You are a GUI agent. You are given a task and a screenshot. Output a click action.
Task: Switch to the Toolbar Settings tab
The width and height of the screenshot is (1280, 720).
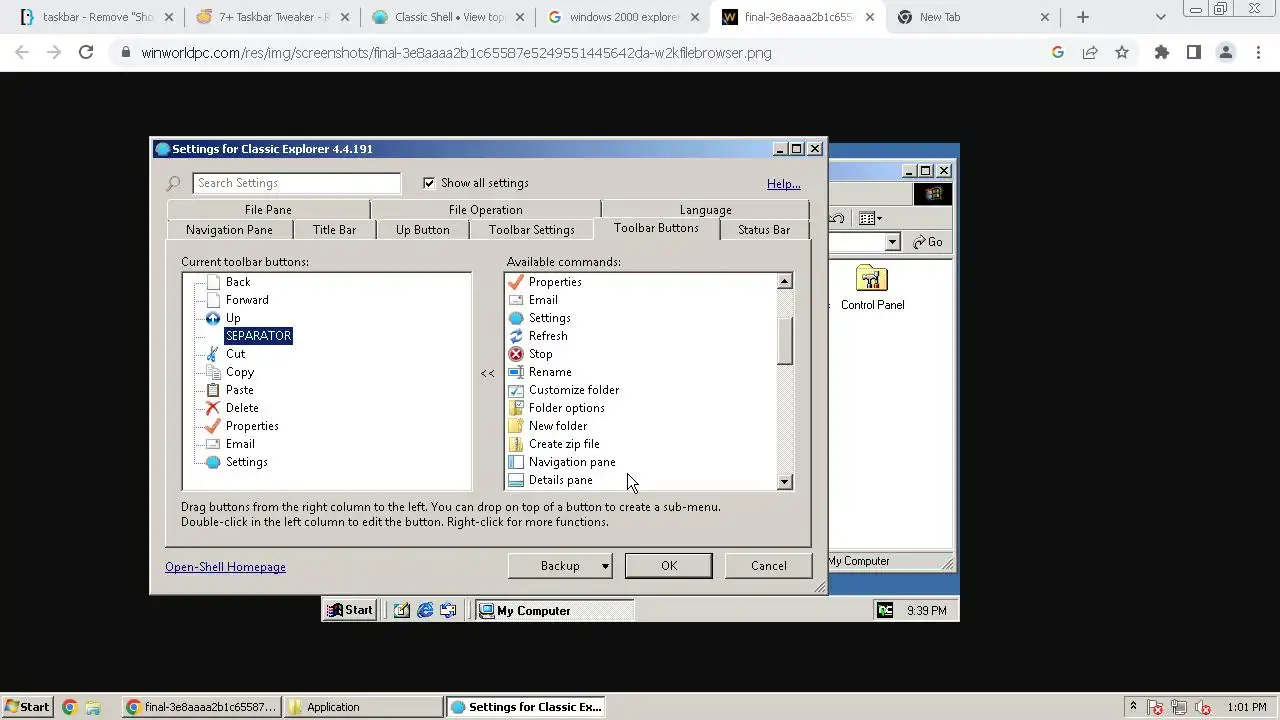coord(531,230)
